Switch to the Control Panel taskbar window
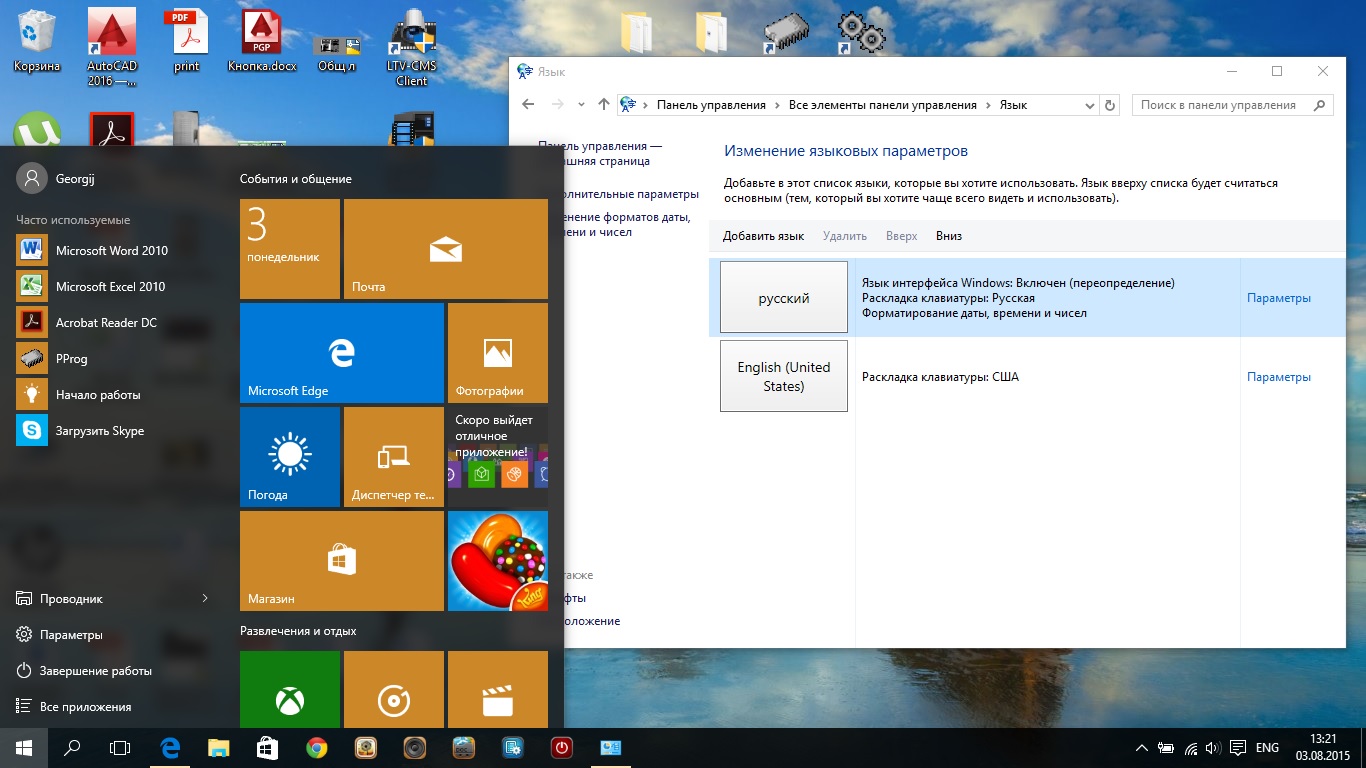The height and width of the screenshot is (768, 1366). click(611, 748)
